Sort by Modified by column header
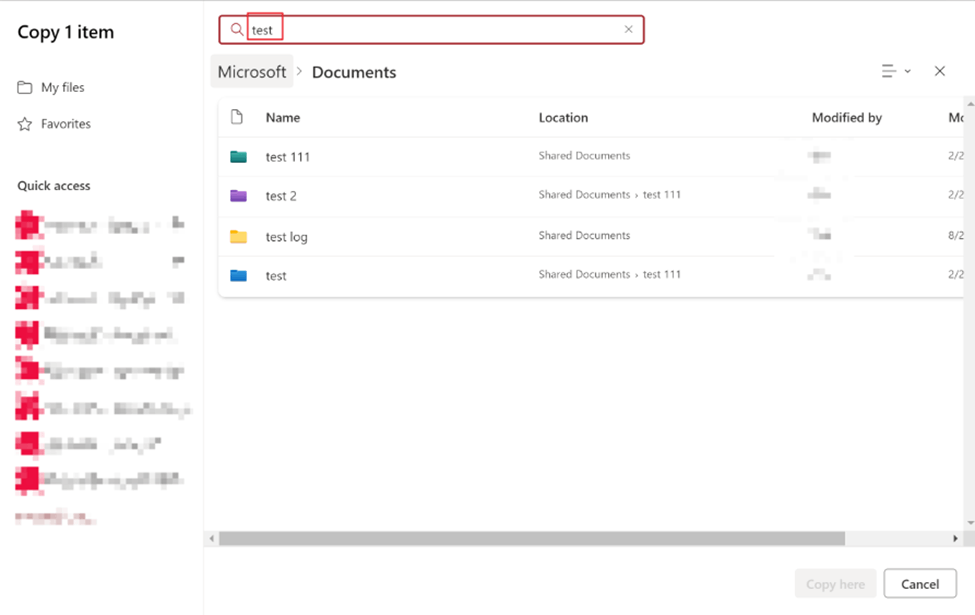This screenshot has height=615, width=975. 847,118
